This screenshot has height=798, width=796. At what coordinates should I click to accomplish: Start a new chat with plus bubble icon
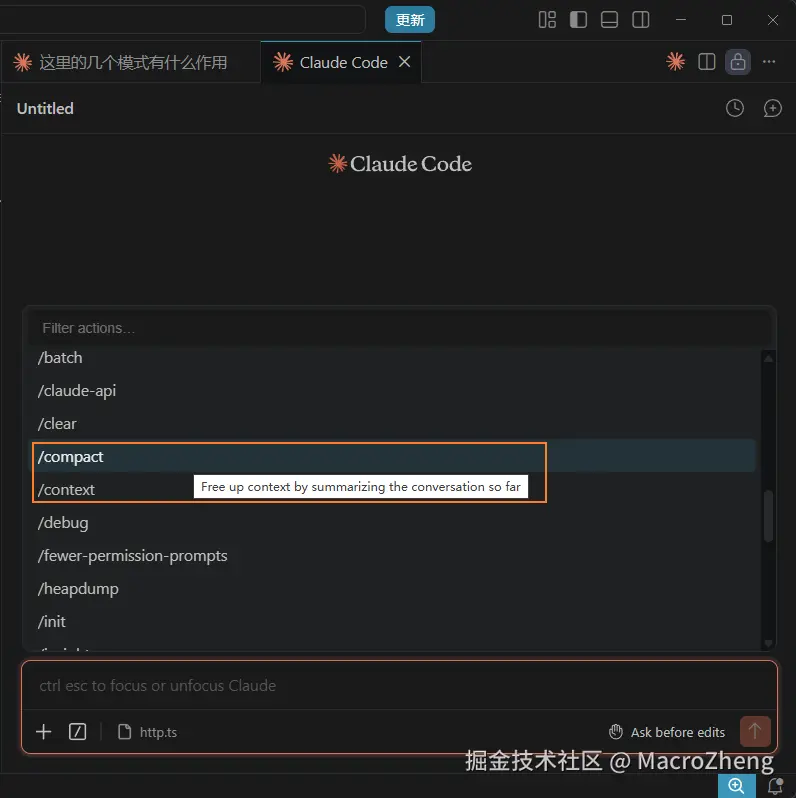point(772,108)
